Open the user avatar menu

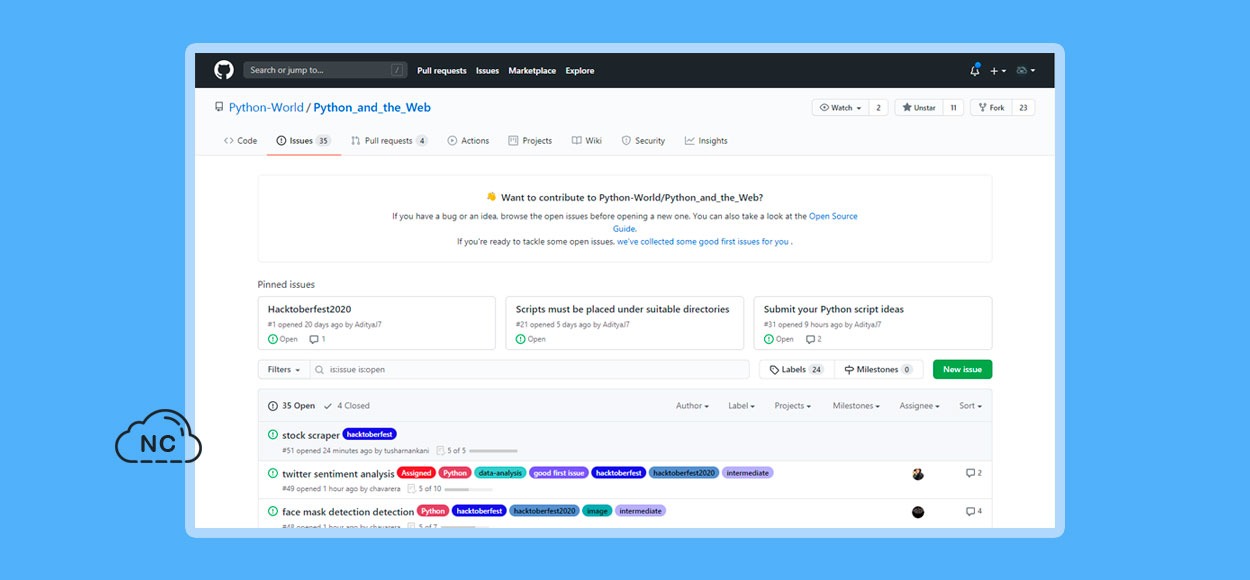(x=1025, y=71)
